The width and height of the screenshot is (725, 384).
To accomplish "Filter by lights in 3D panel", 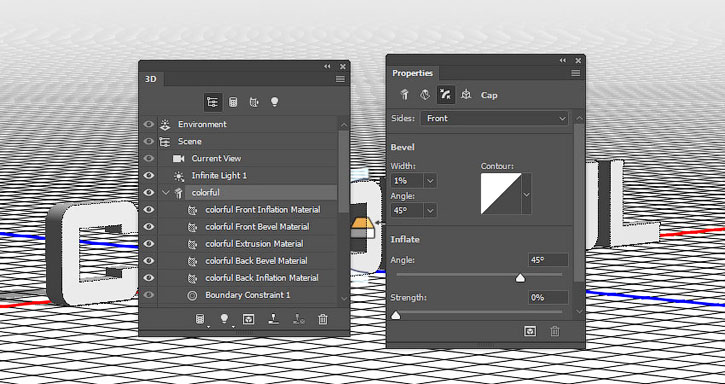I will 275,102.
